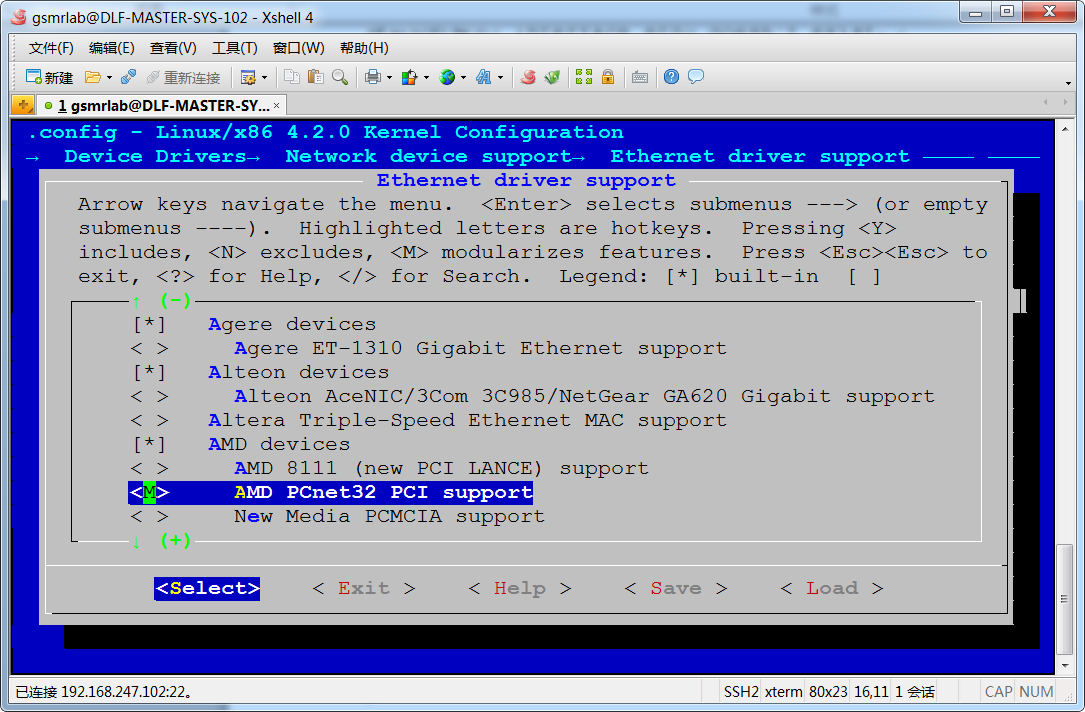Click the keyboard icon in toolbar
1085x712 pixels.
pos(640,77)
